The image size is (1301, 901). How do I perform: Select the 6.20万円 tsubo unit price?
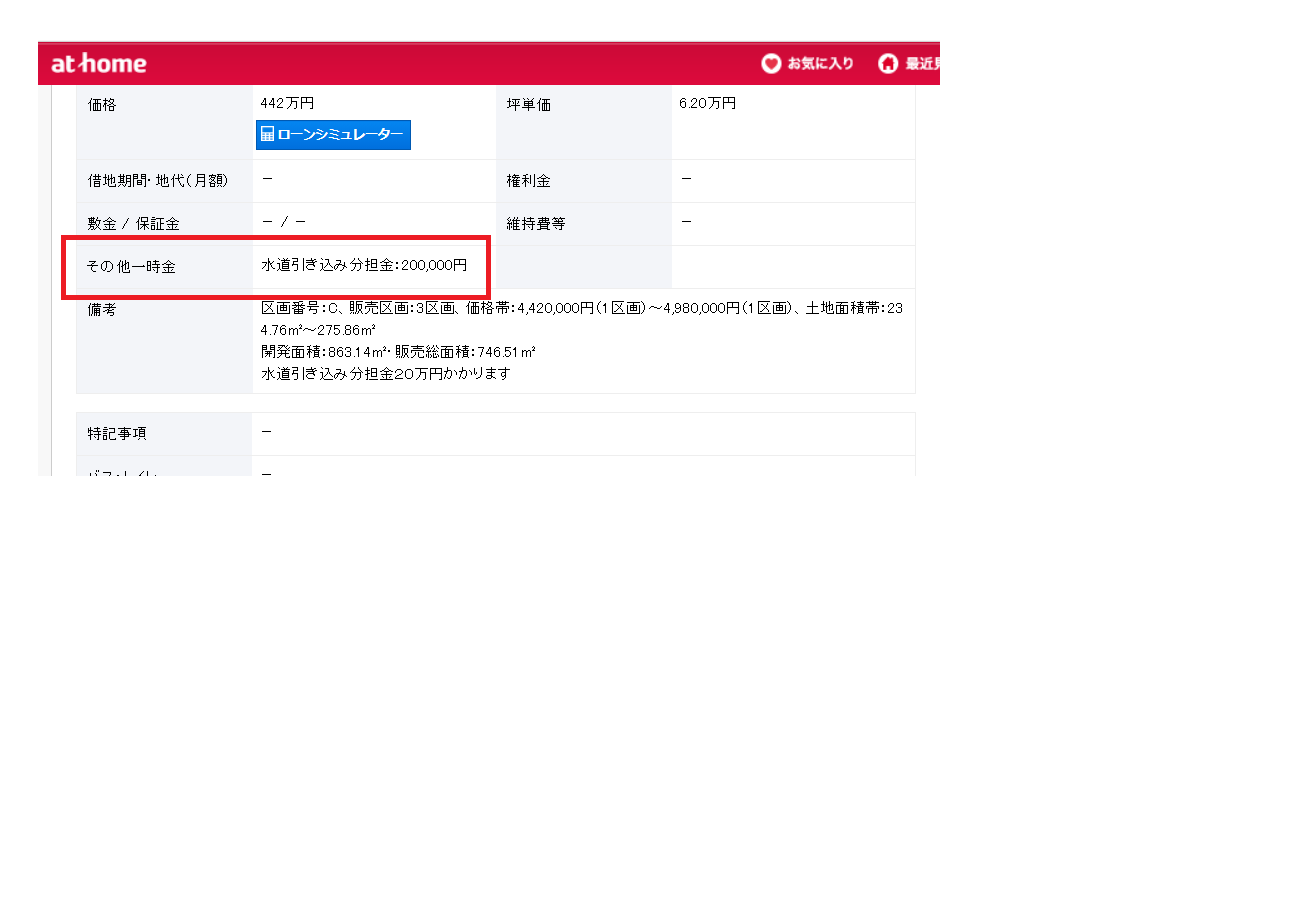click(x=708, y=103)
